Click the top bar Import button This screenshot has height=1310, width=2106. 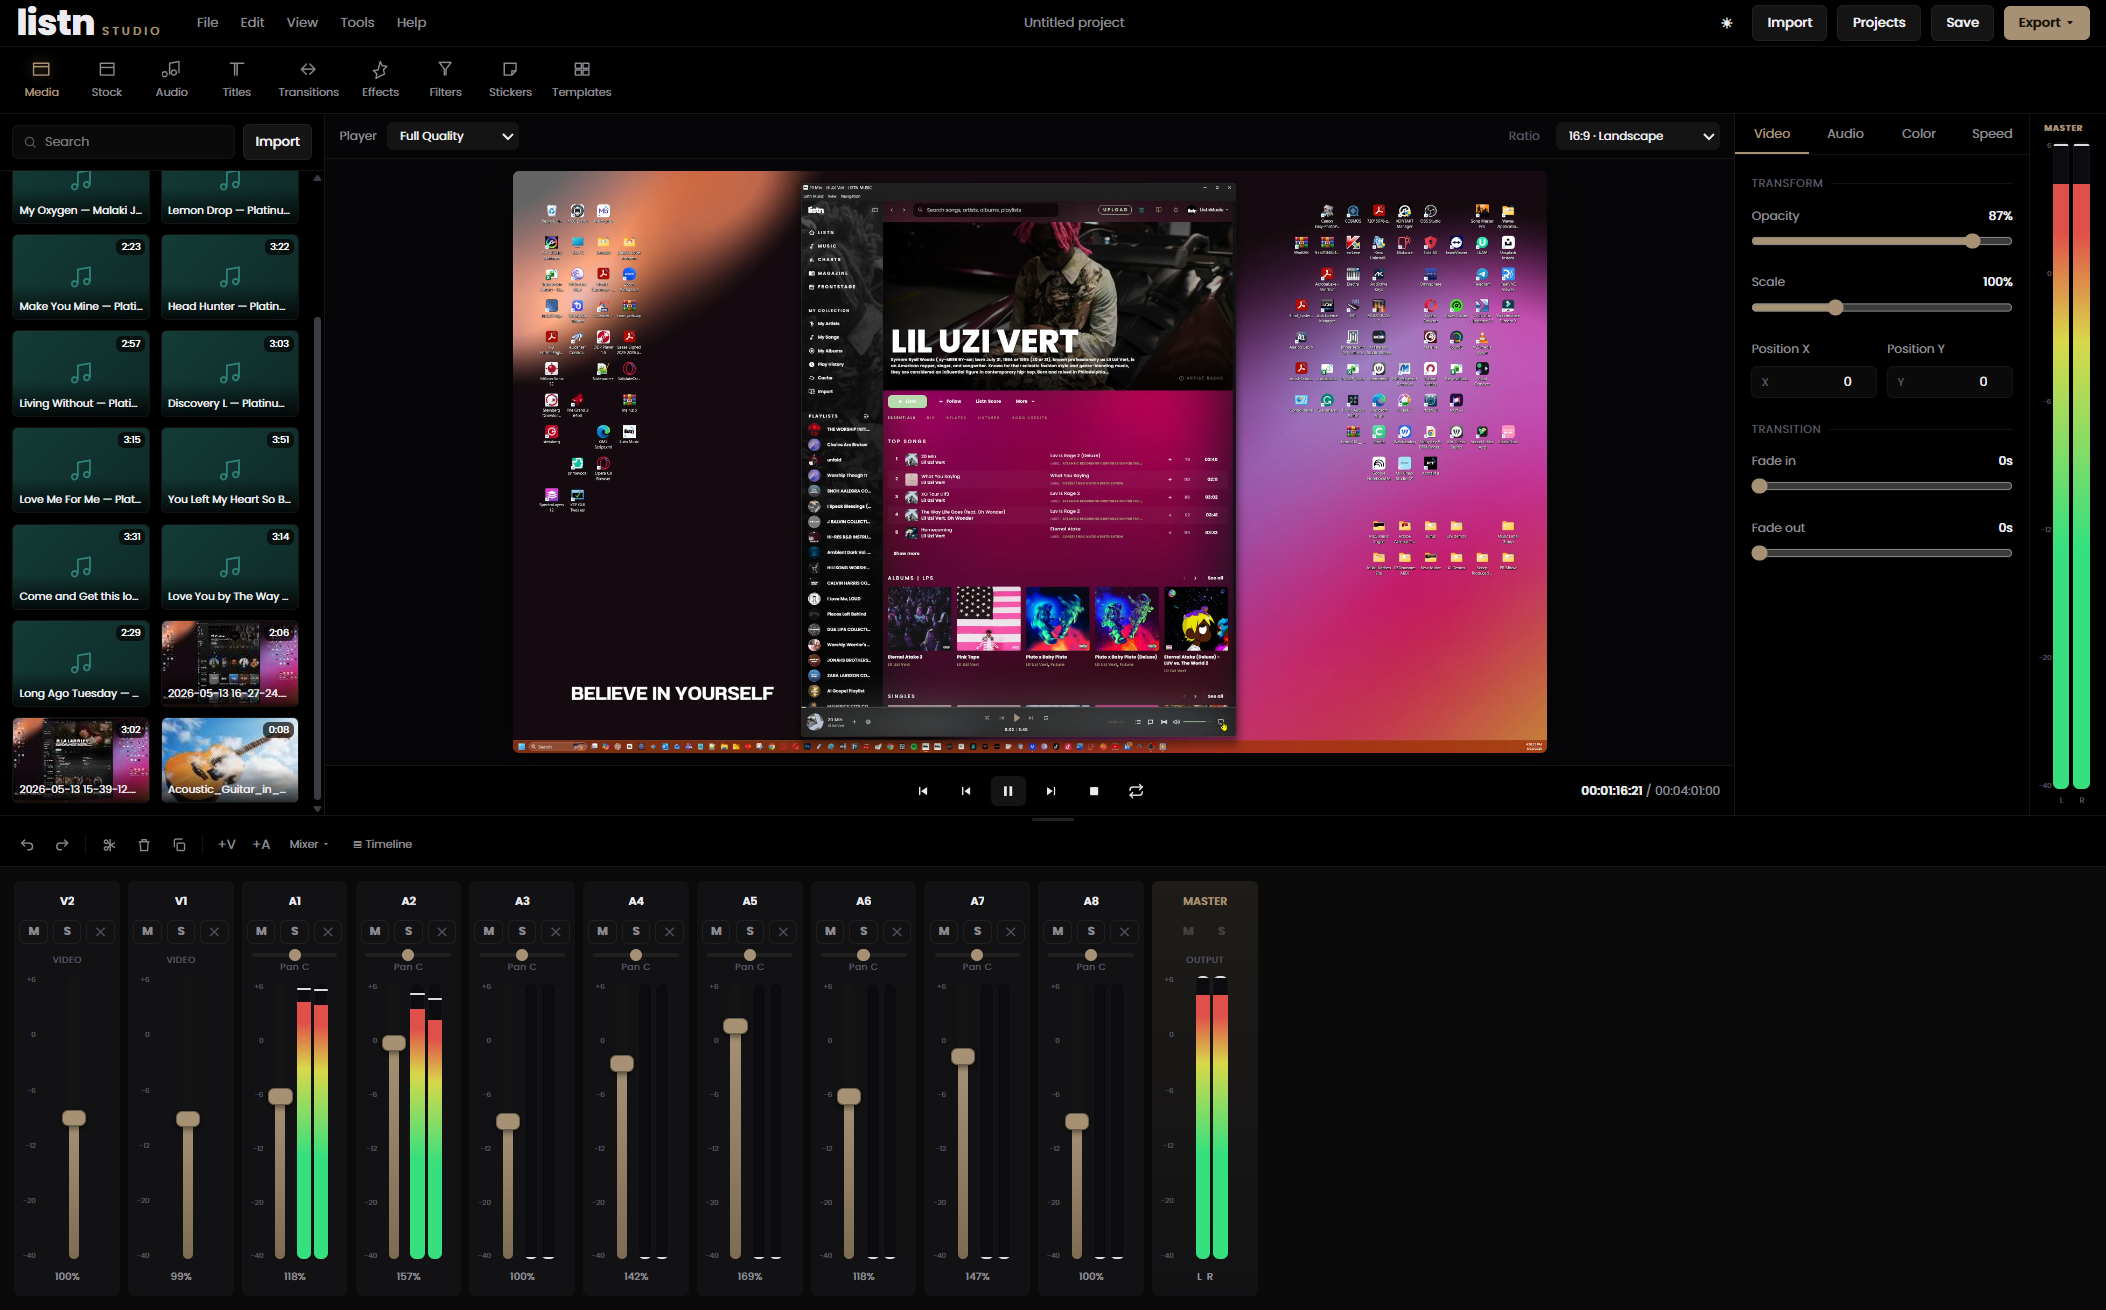point(1789,23)
